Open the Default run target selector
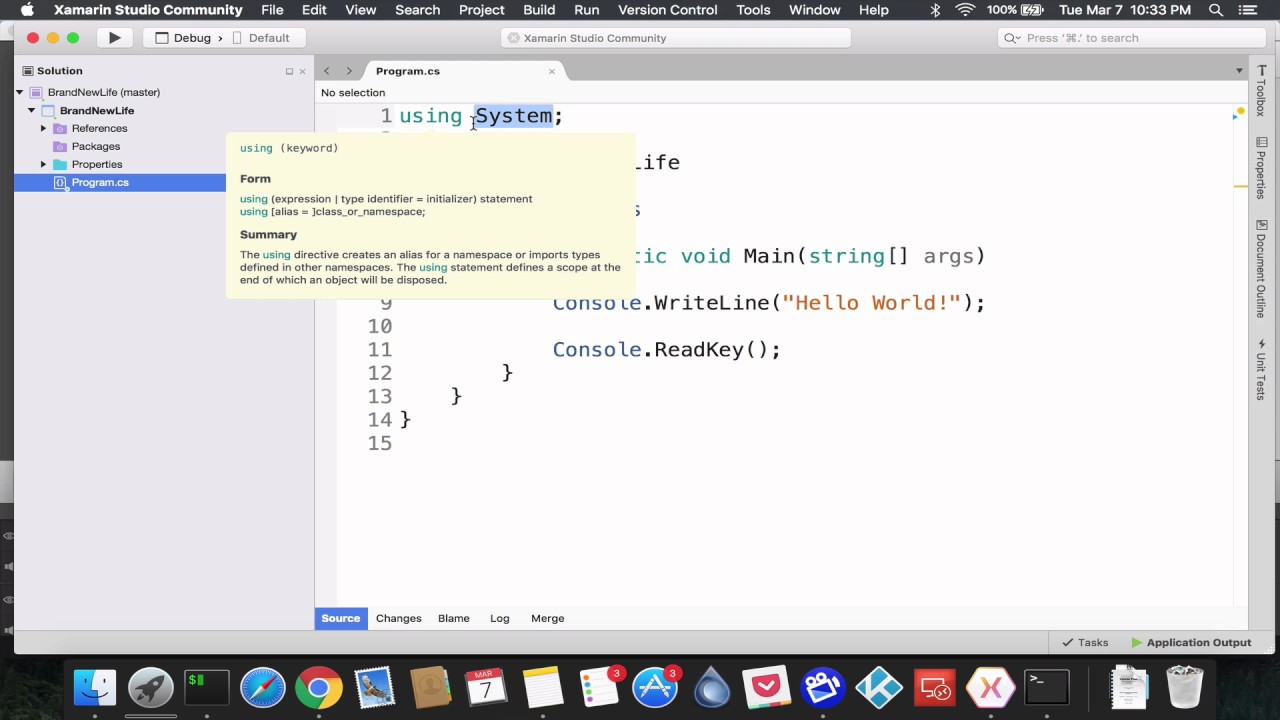 pyautogui.click(x=261, y=38)
